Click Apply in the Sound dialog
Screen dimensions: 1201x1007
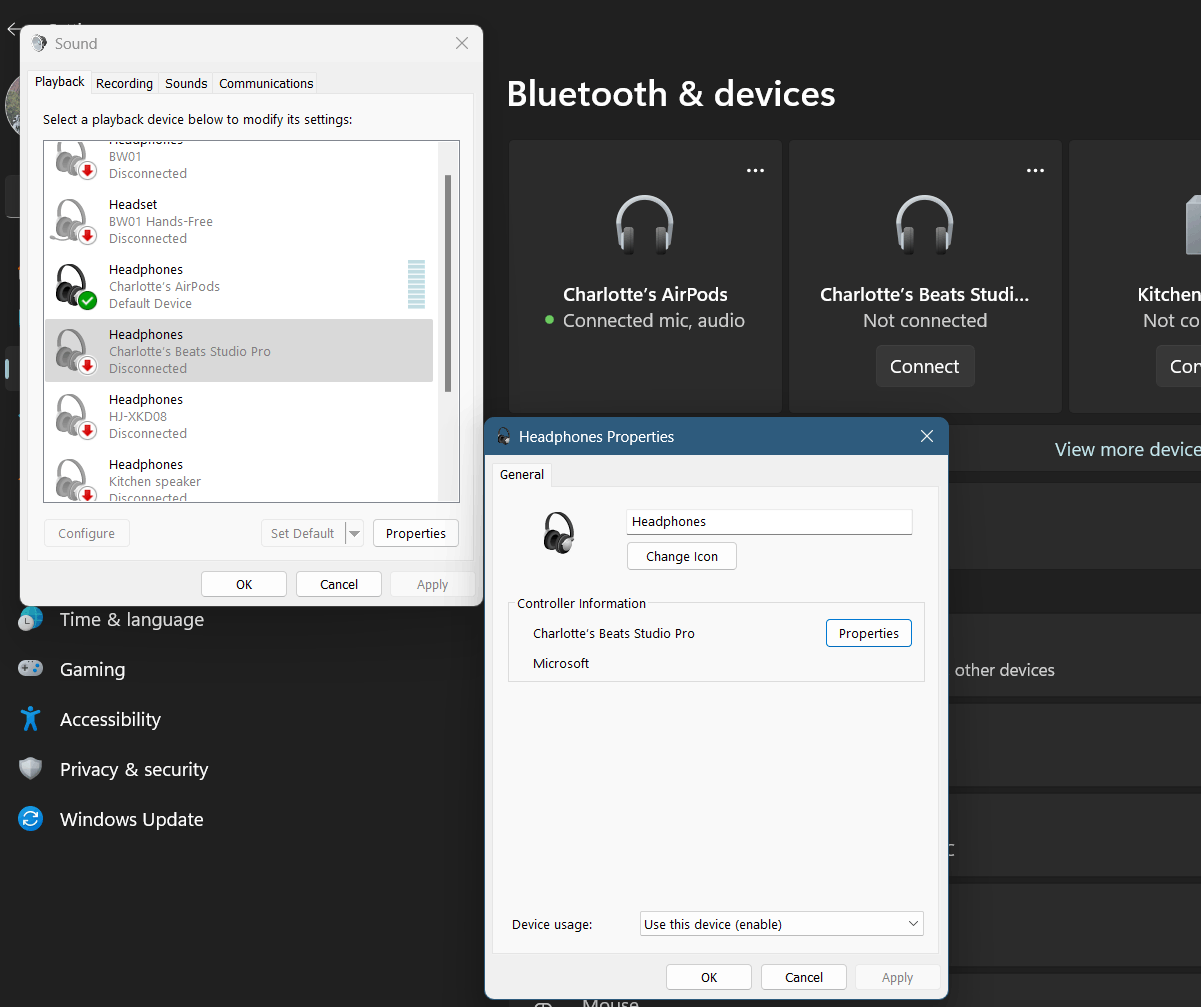432,584
